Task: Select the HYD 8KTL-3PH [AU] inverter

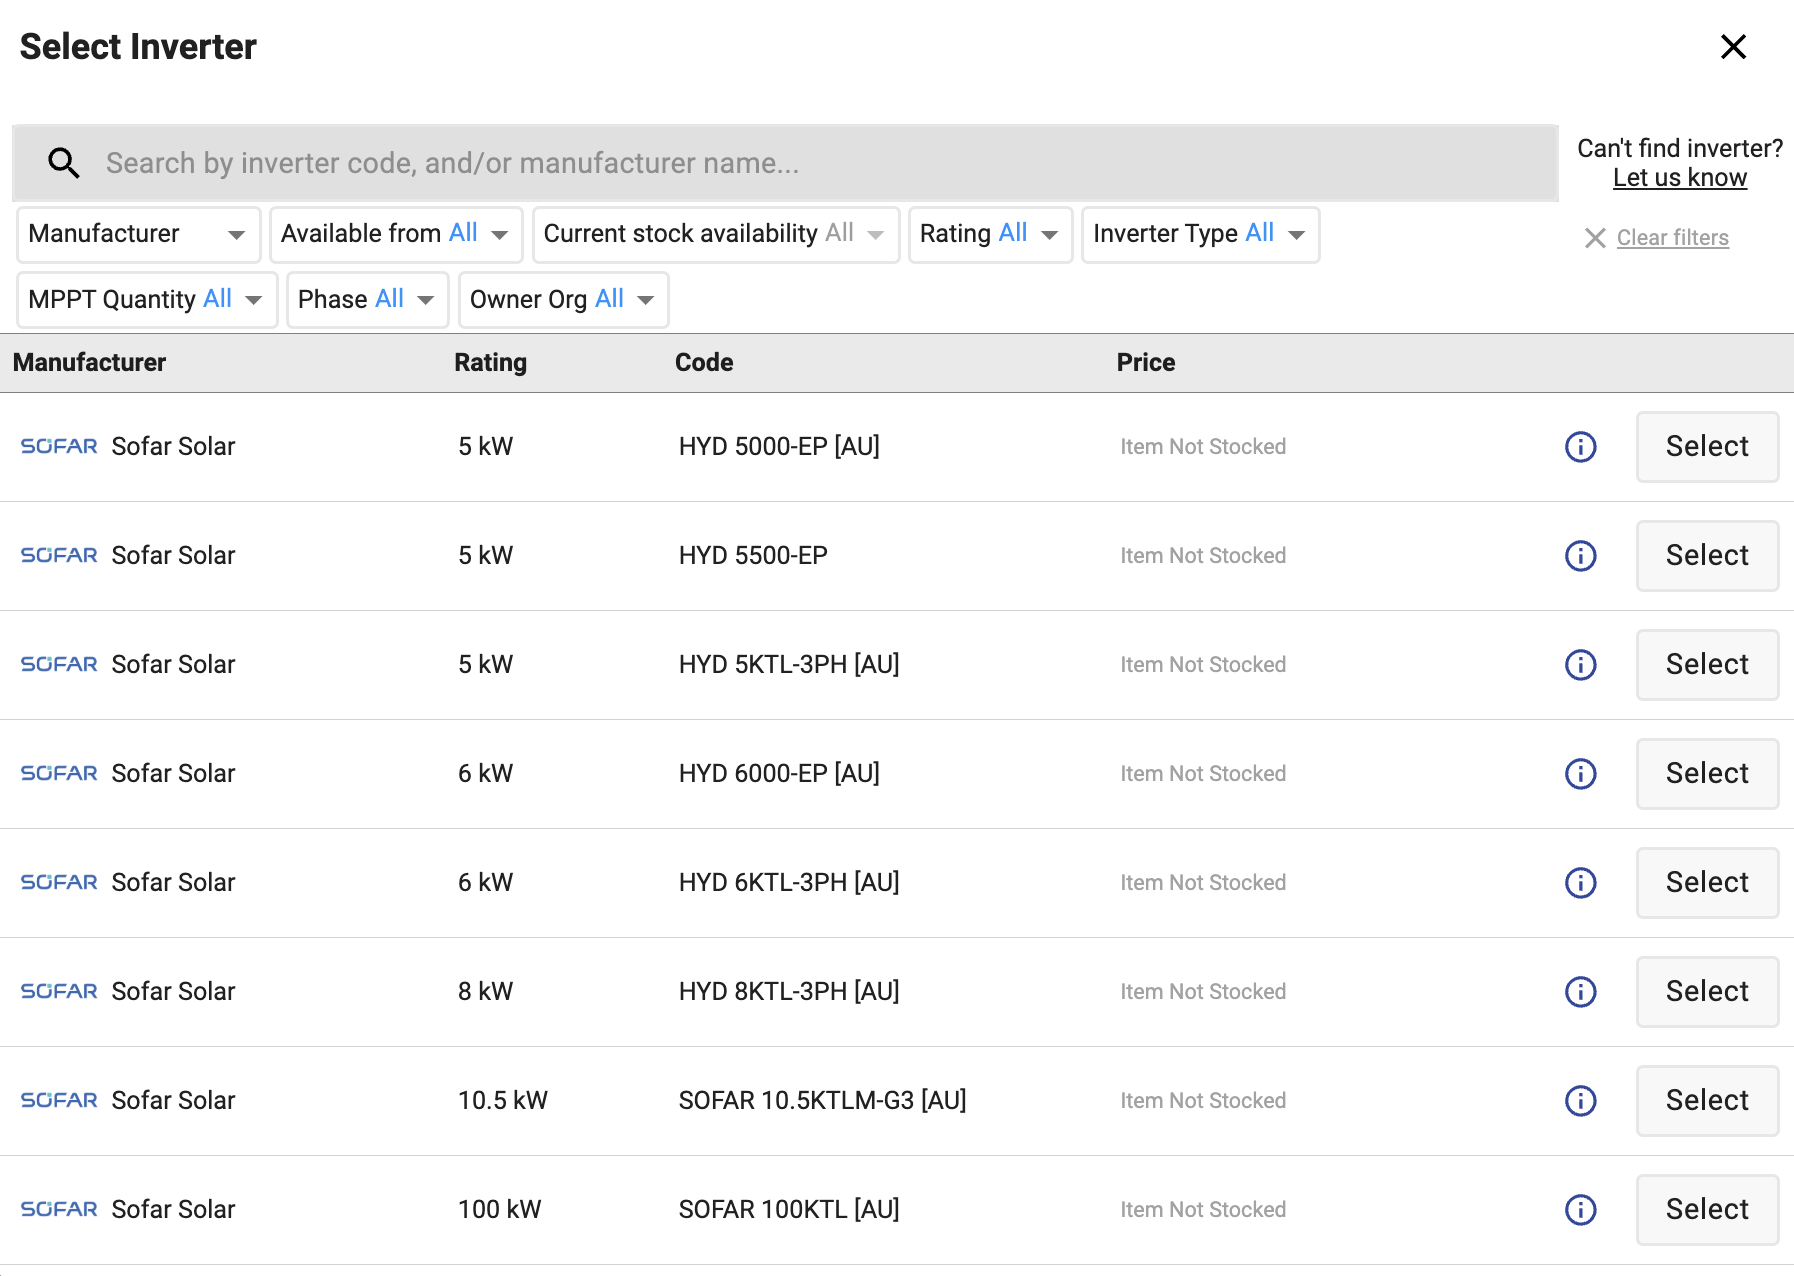Action: tap(1707, 992)
